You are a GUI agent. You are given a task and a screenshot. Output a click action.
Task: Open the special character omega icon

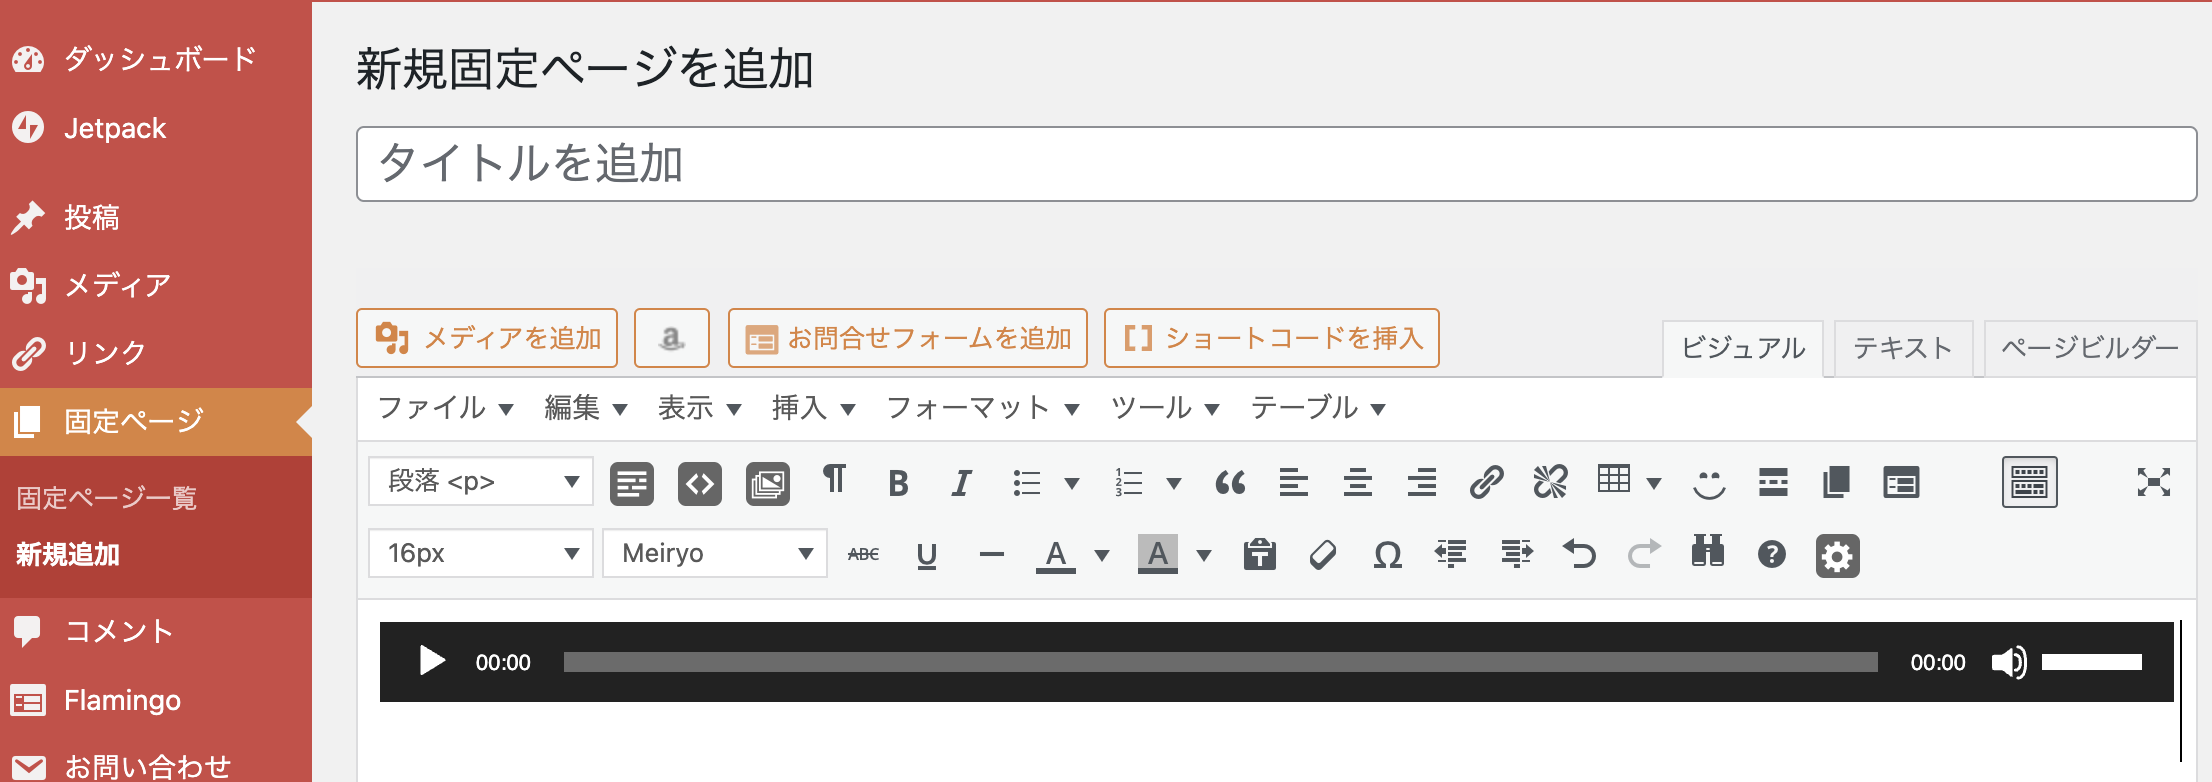(x=1387, y=555)
